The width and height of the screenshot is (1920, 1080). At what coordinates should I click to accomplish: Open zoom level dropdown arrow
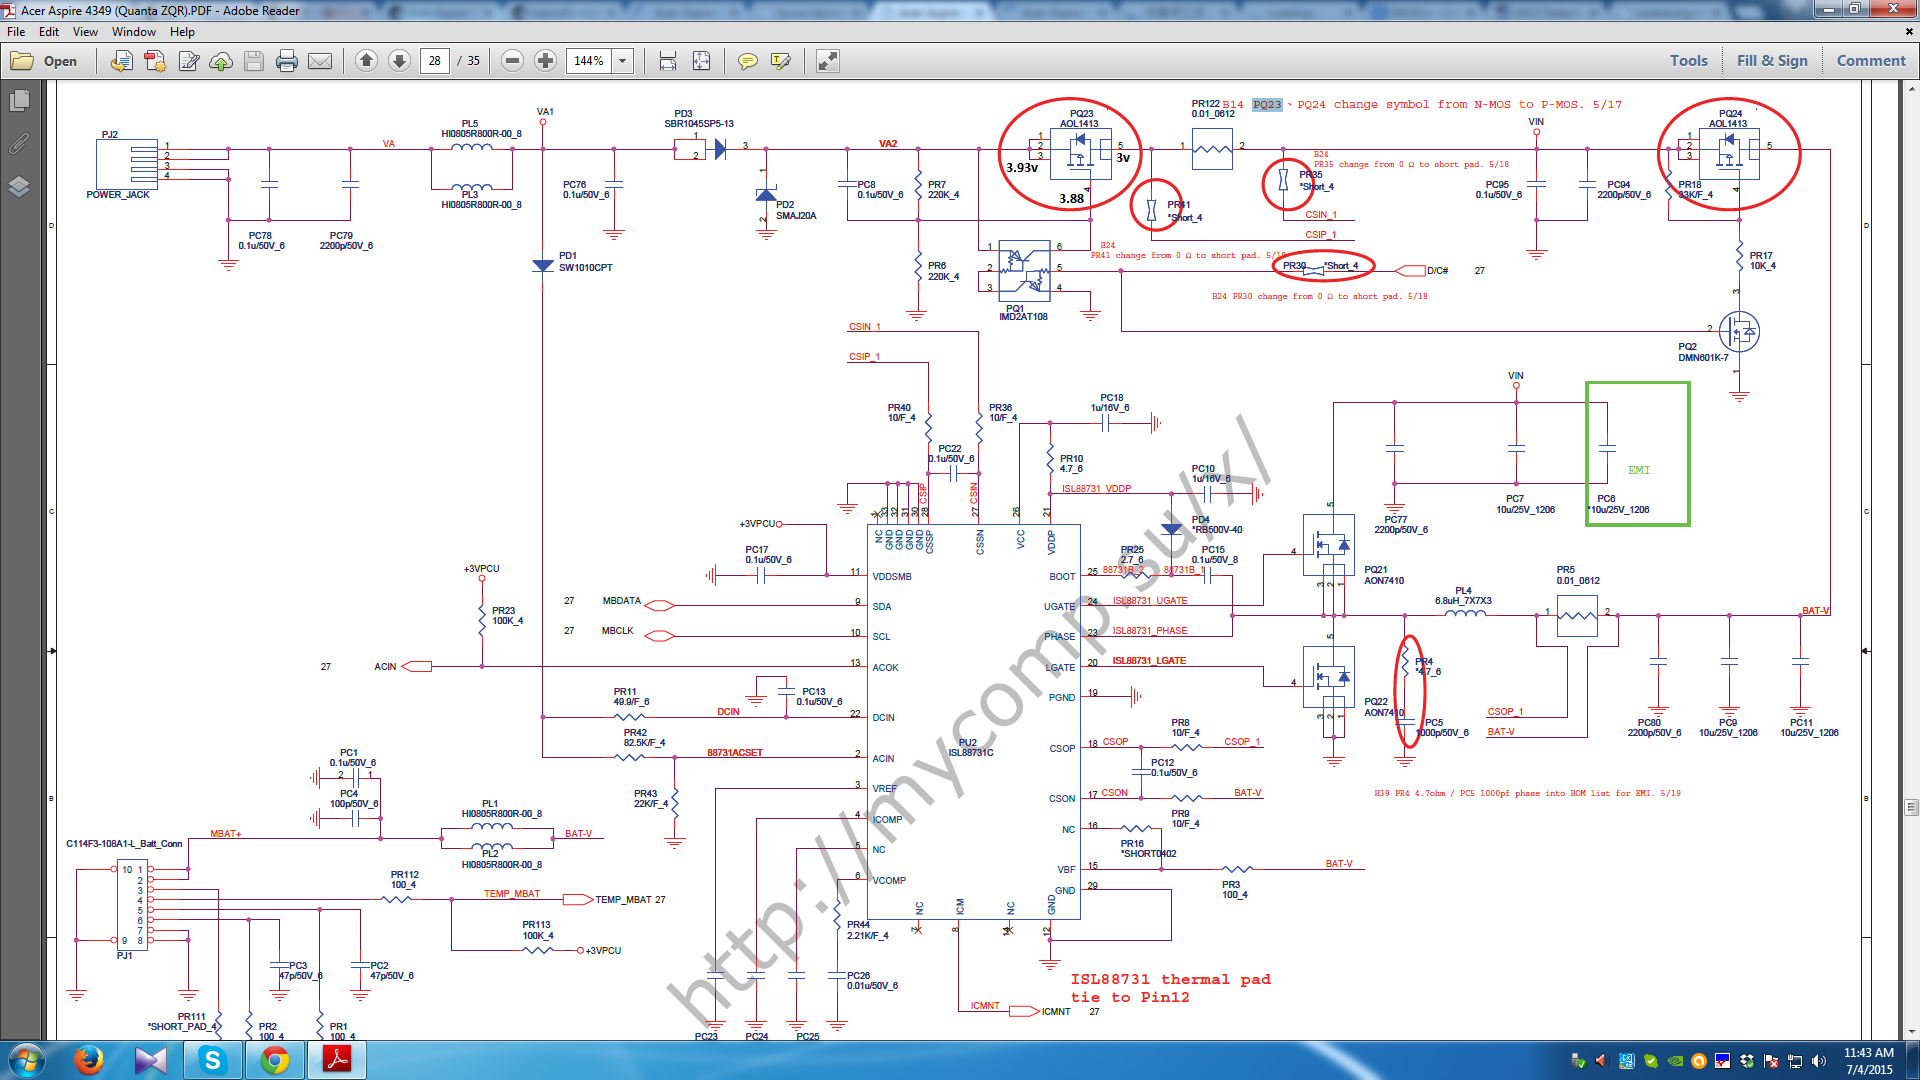point(622,61)
